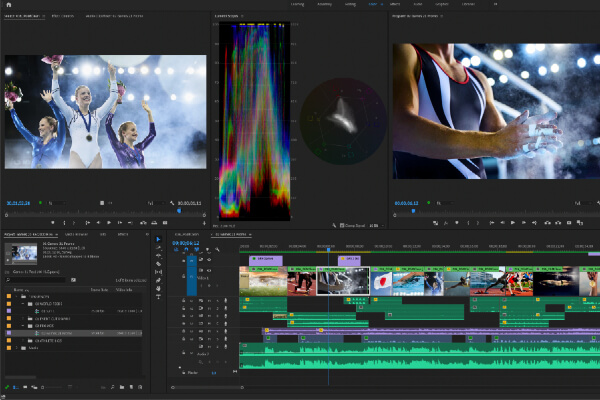Export frame from Program monitor
600x400 pixels.
point(569,222)
